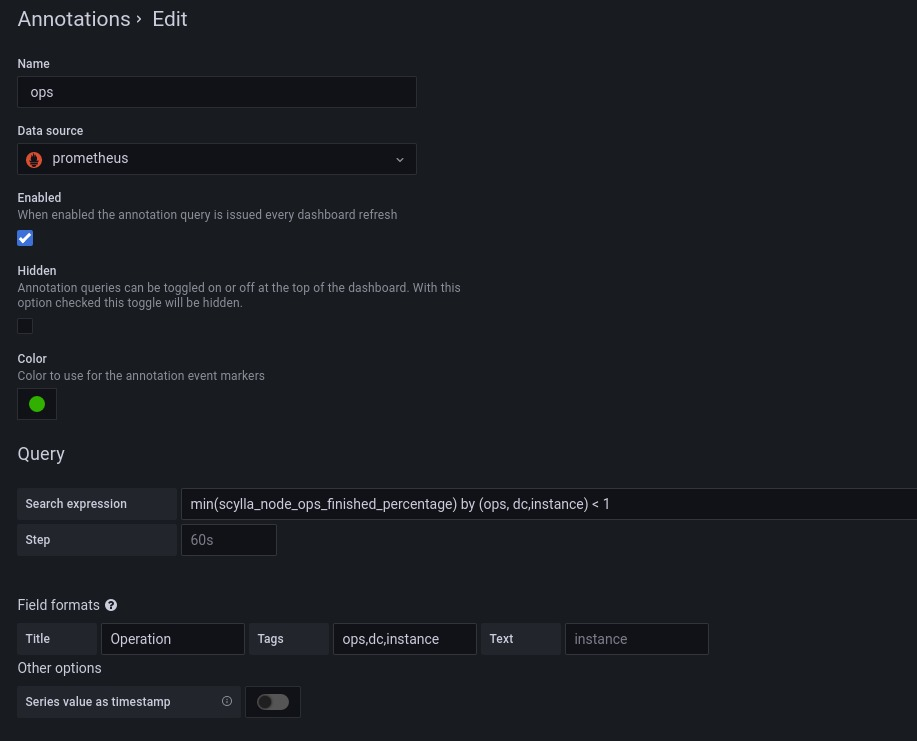Uncheck the Enabled checkbox

25,238
